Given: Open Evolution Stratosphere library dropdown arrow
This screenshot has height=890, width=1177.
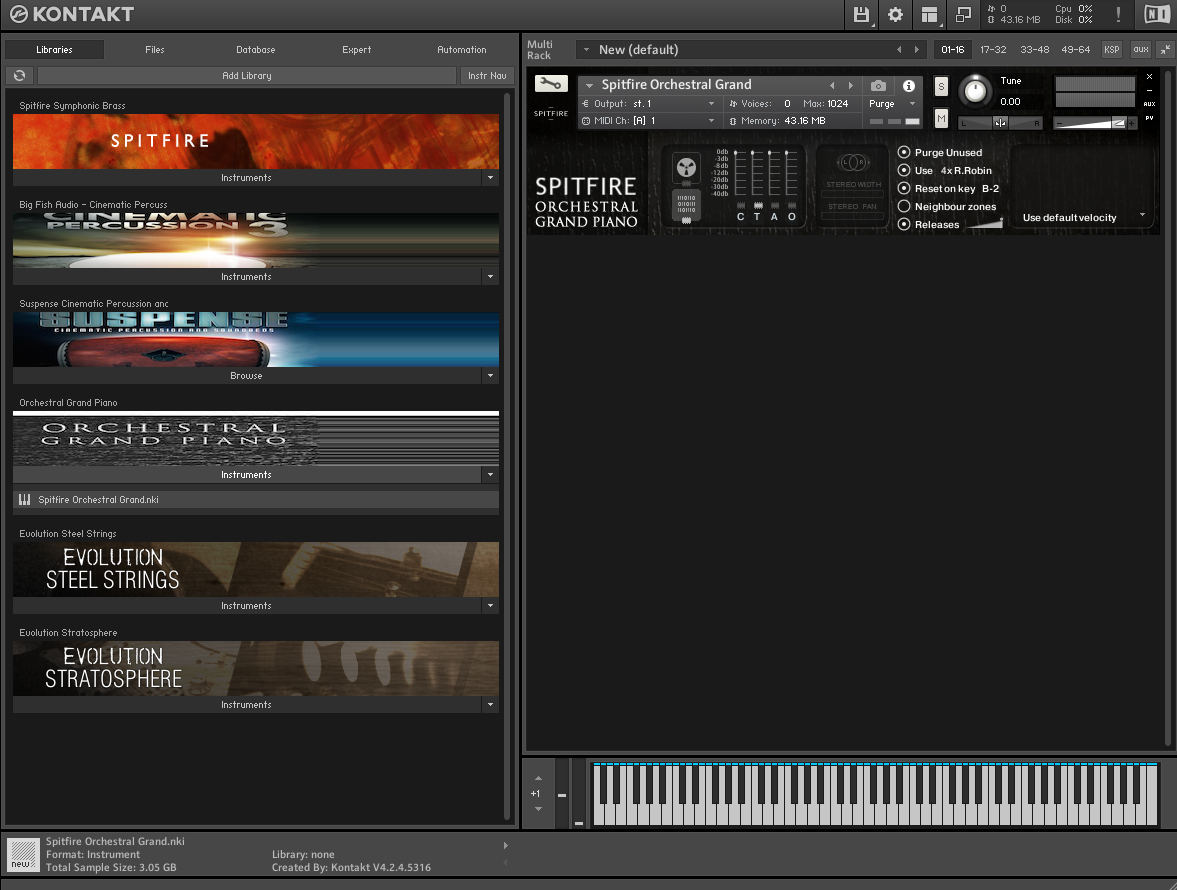Looking at the screenshot, I should (x=490, y=705).
